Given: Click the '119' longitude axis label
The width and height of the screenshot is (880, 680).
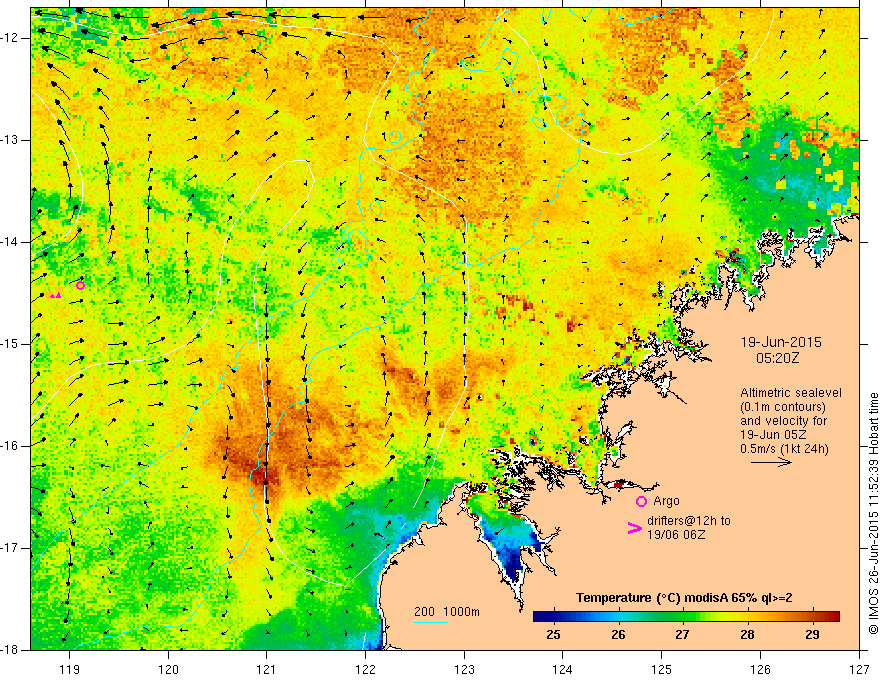Looking at the screenshot, I should tap(70, 669).
